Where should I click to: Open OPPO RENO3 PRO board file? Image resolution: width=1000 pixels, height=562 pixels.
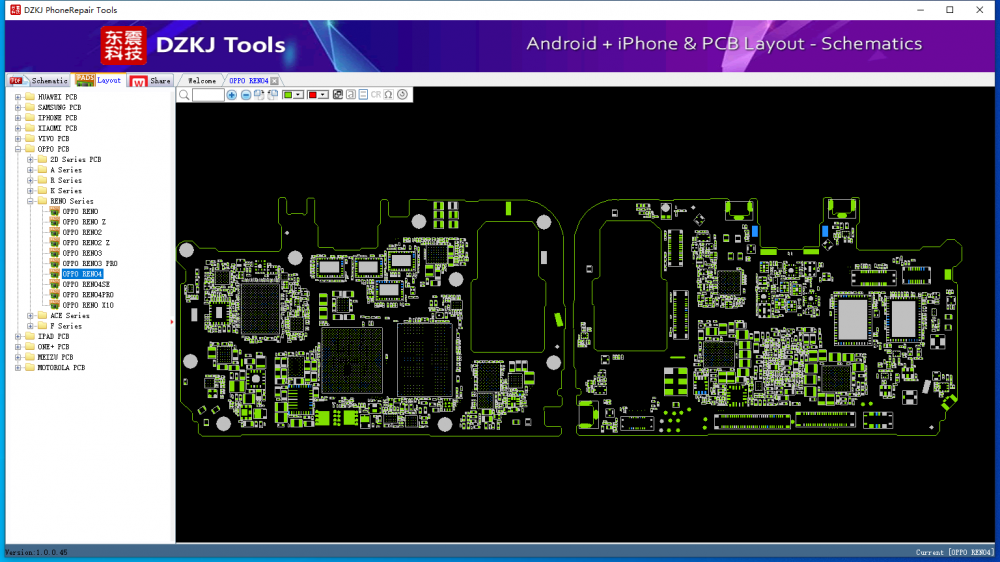coord(89,263)
